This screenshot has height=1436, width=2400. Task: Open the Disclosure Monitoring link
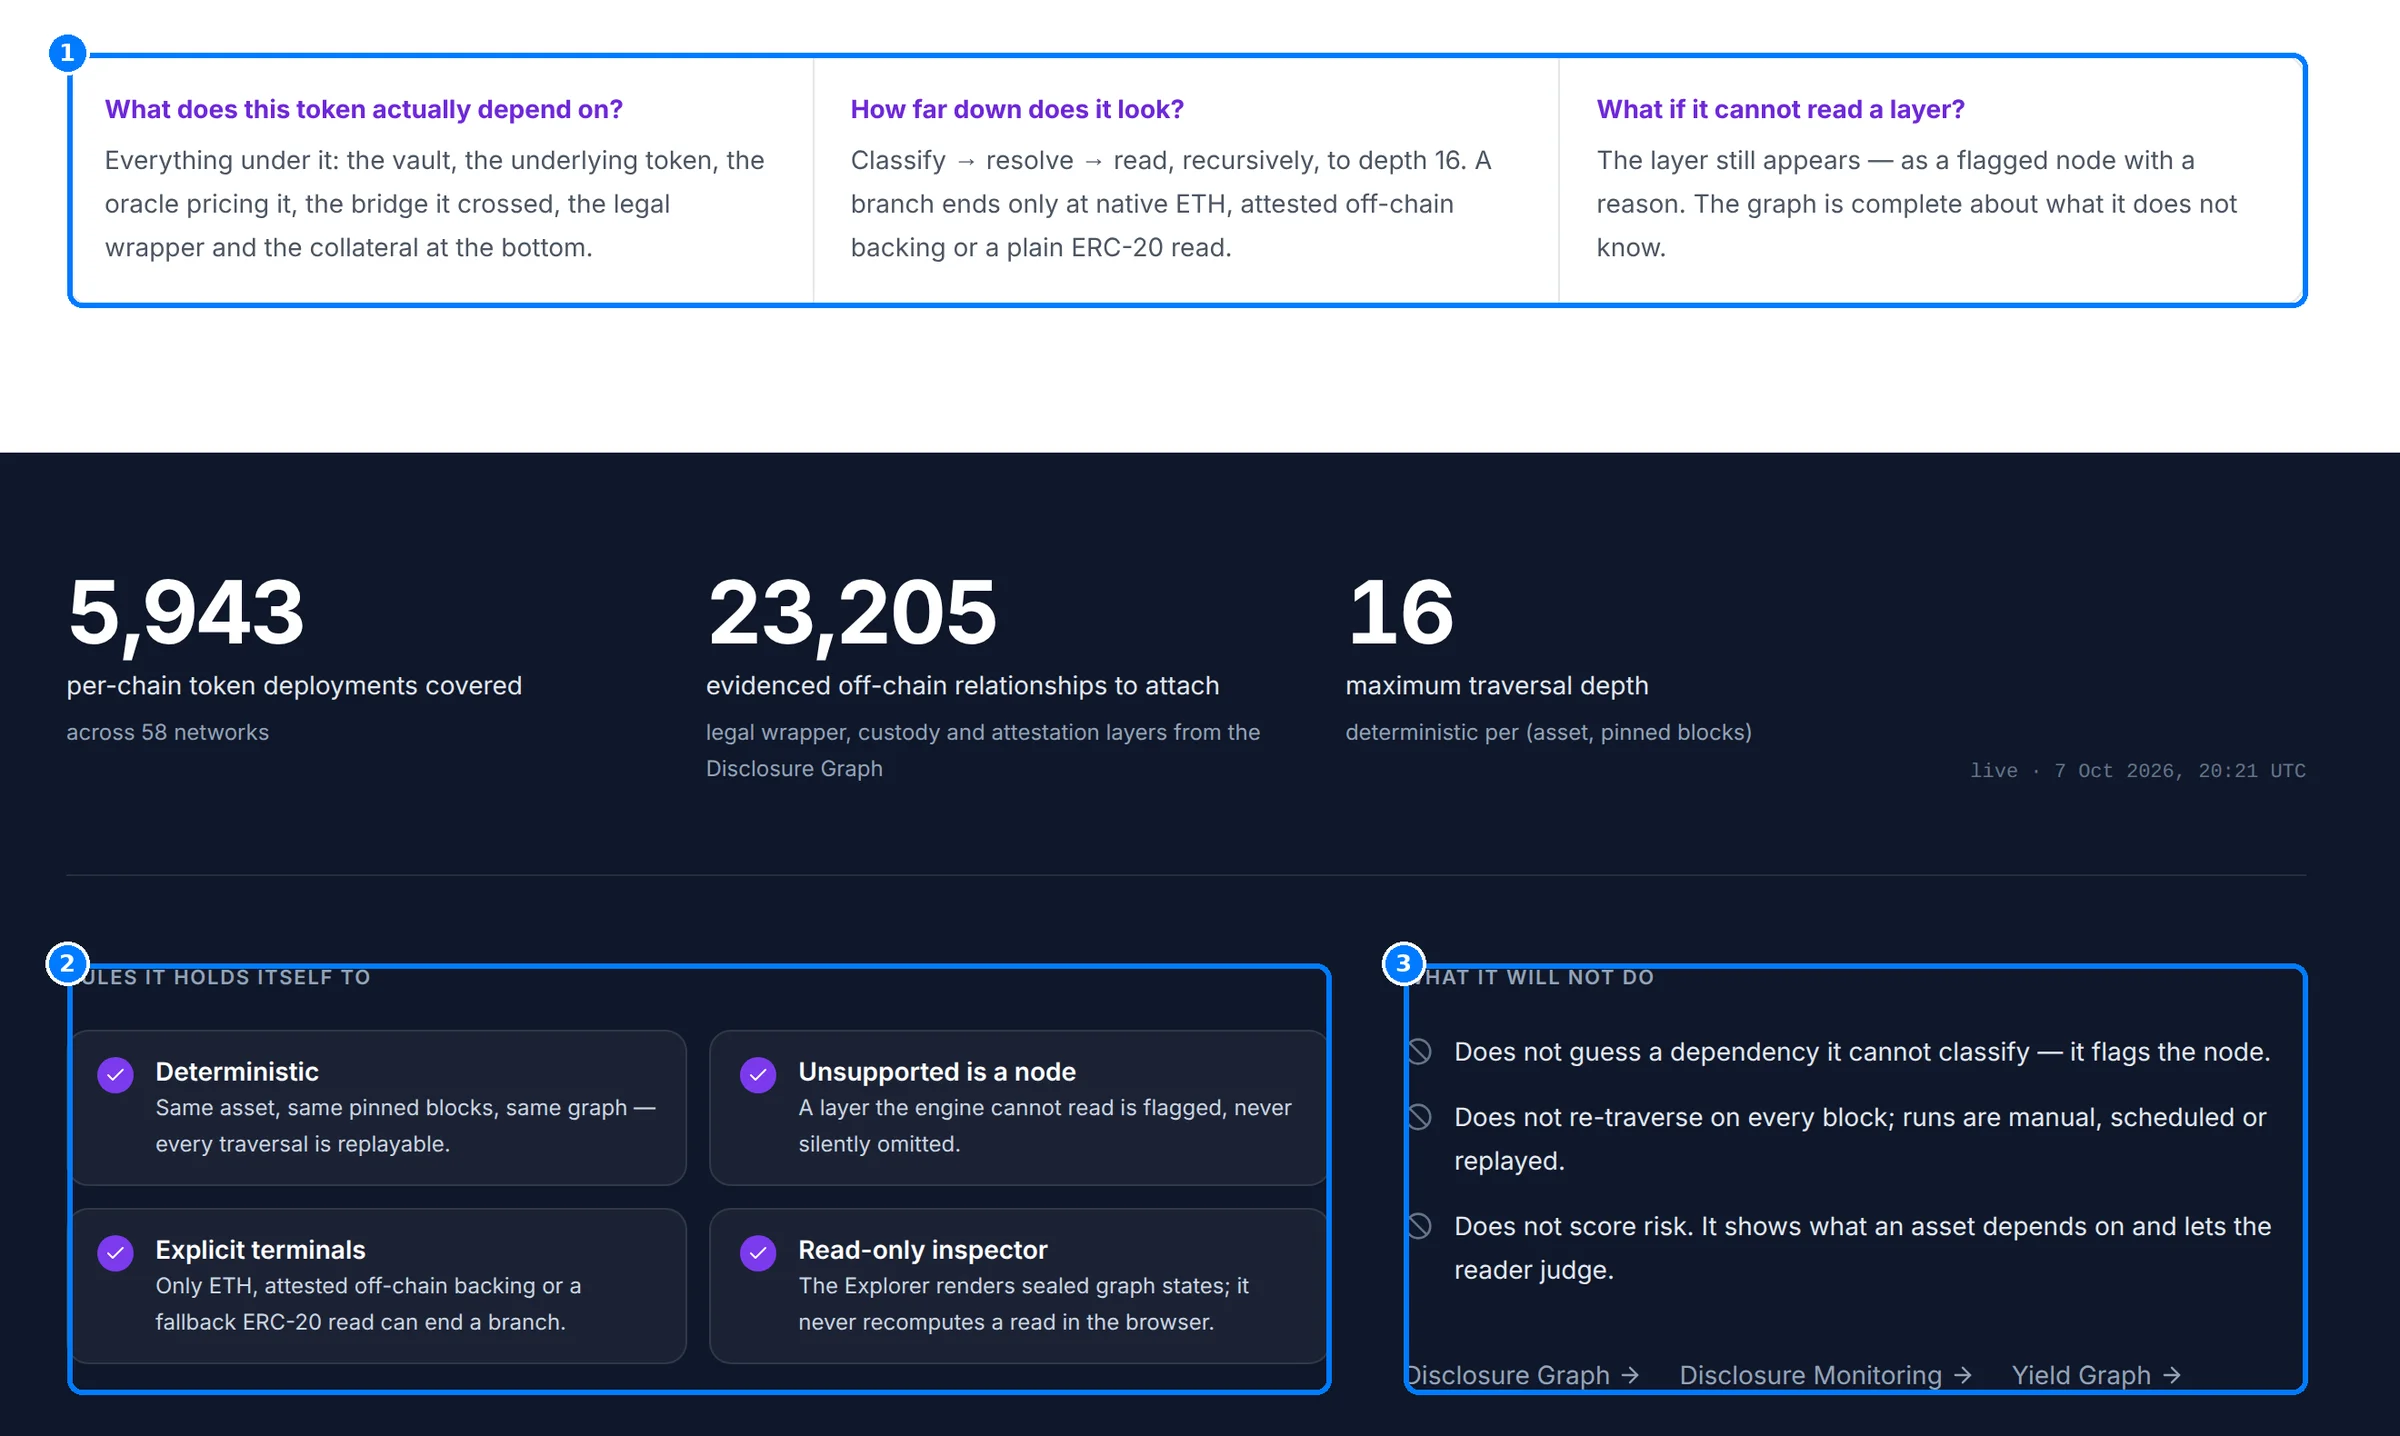pos(1825,1375)
